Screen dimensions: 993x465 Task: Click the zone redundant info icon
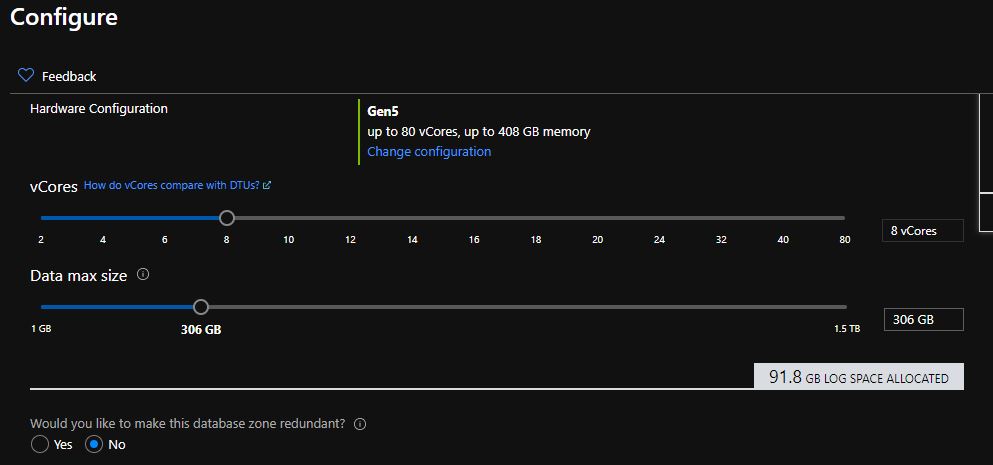360,424
